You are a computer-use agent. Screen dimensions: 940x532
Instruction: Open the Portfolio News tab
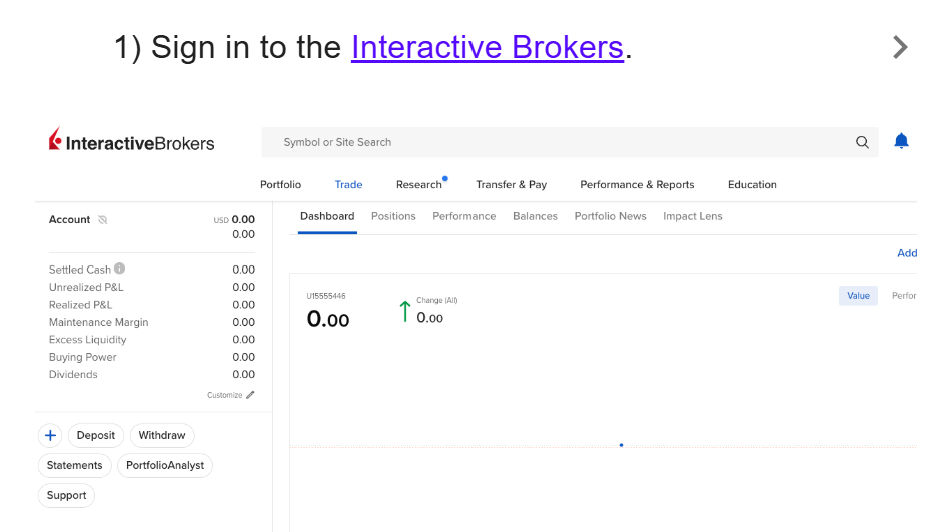click(610, 217)
